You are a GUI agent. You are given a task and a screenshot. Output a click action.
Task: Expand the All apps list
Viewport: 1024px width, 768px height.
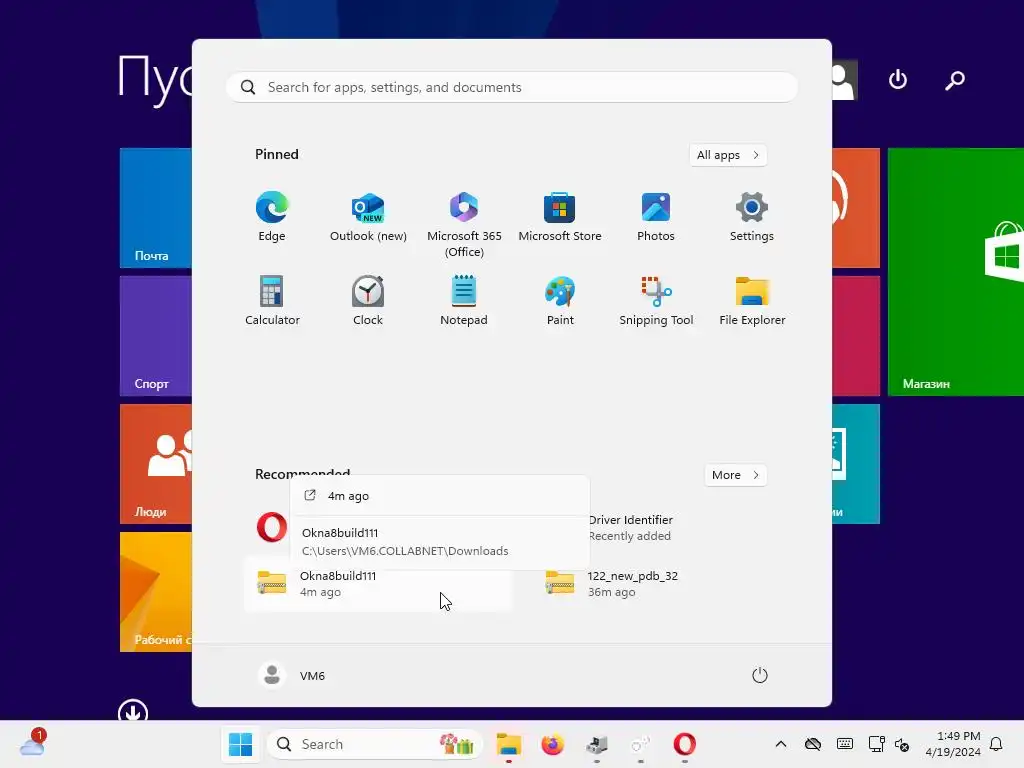tap(728, 155)
